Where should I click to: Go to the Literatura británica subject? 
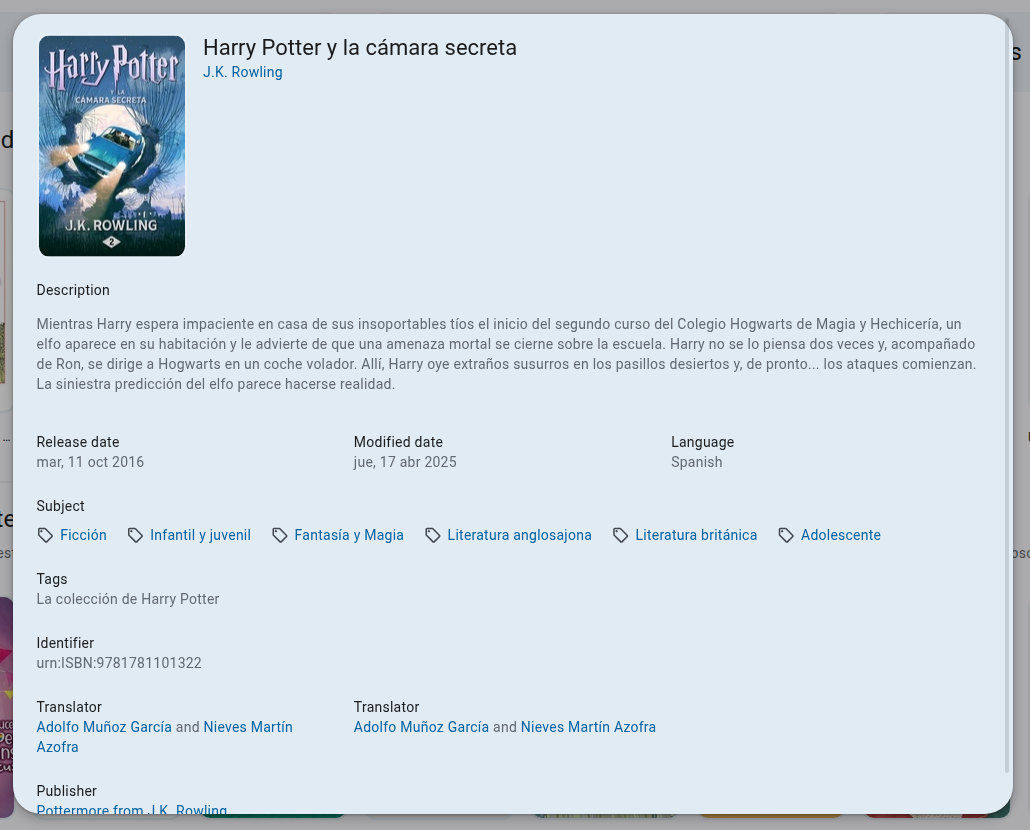pos(696,535)
